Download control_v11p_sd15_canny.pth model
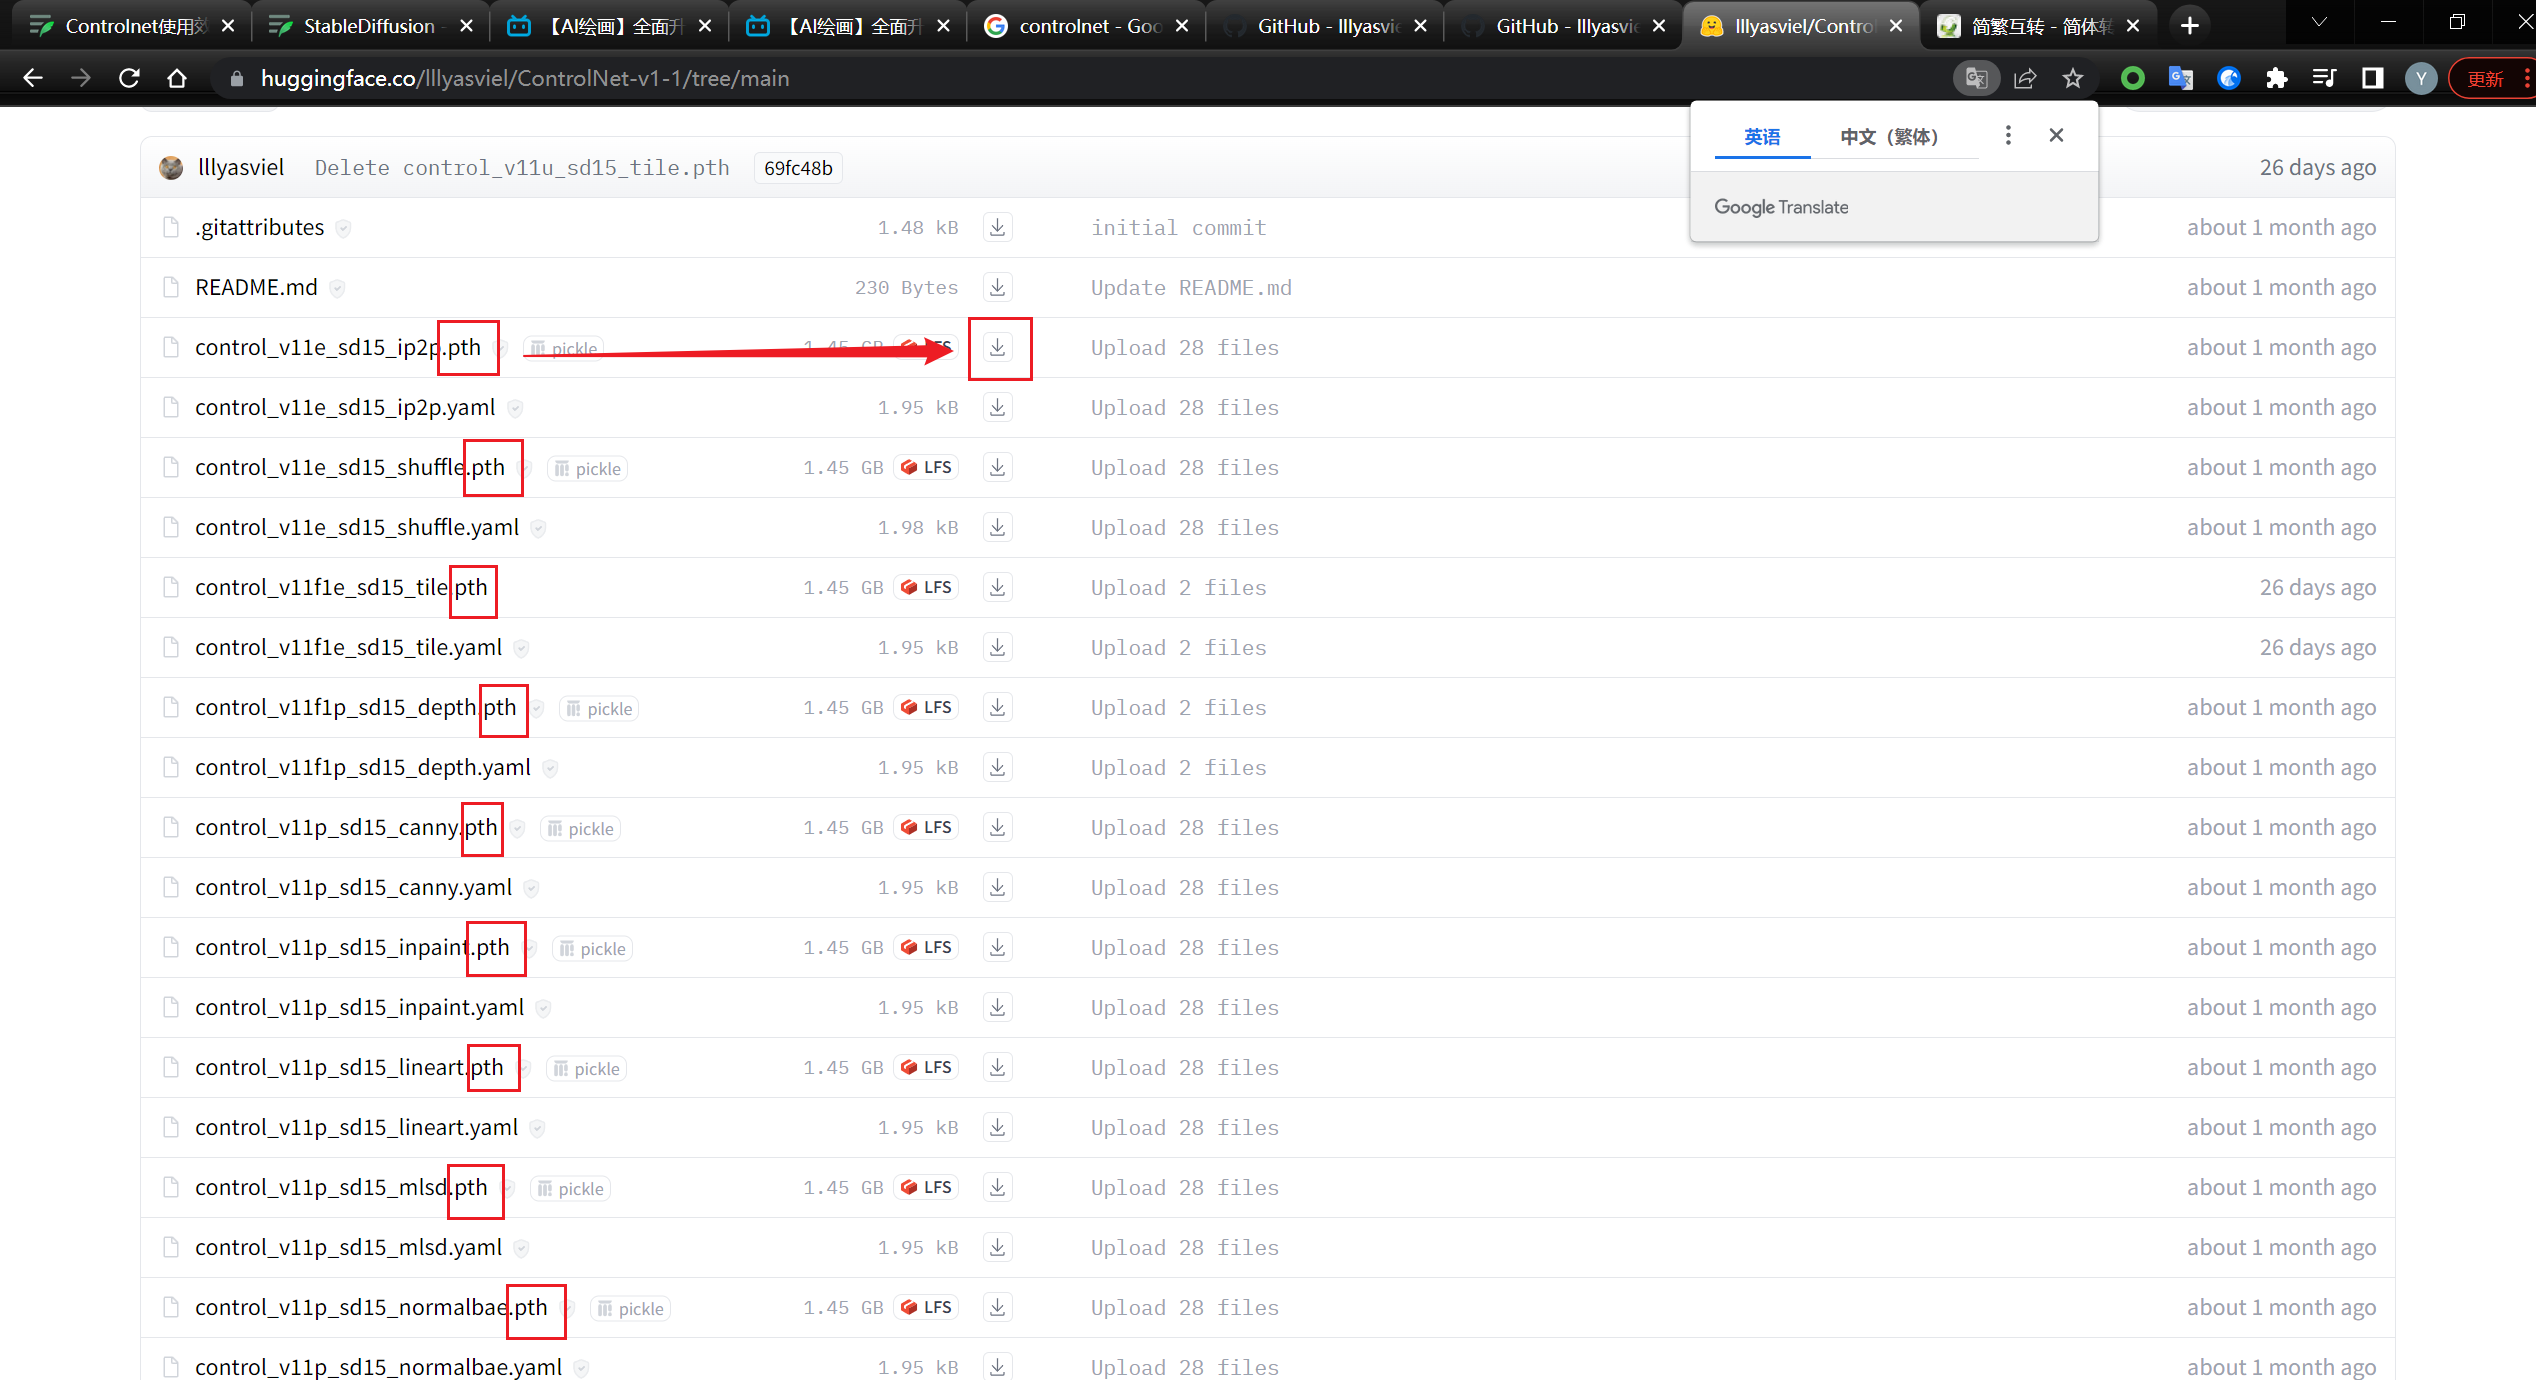The height and width of the screenshot is (1380, 2536). point(997,828)
